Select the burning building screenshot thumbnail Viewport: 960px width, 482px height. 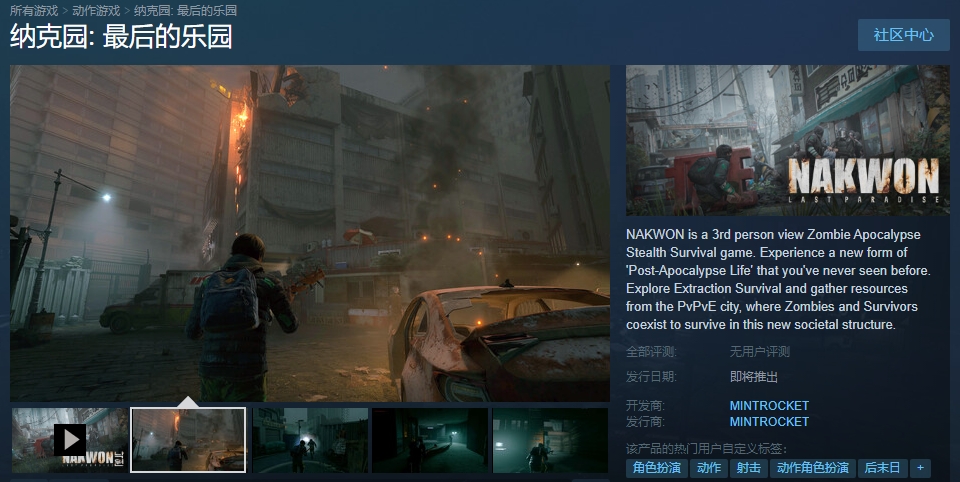189,440
